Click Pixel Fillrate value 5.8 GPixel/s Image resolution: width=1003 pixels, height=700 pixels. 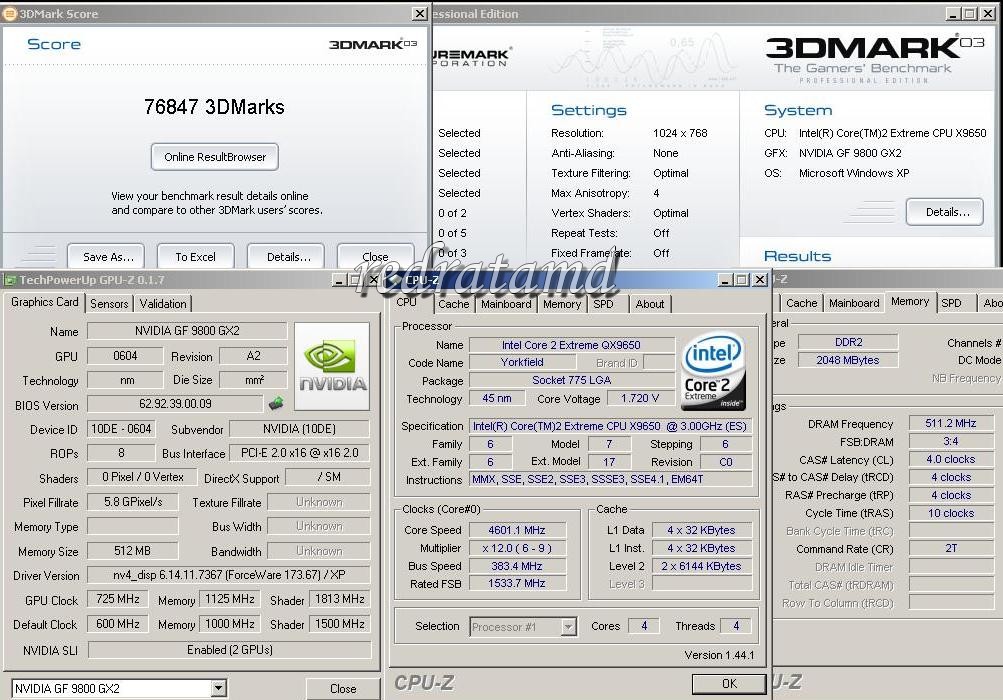coord(132,502)
